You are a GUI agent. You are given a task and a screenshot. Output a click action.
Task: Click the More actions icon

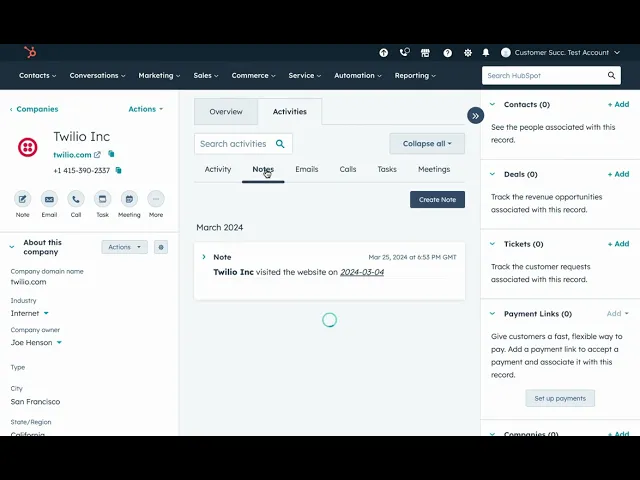pos(156,199)
